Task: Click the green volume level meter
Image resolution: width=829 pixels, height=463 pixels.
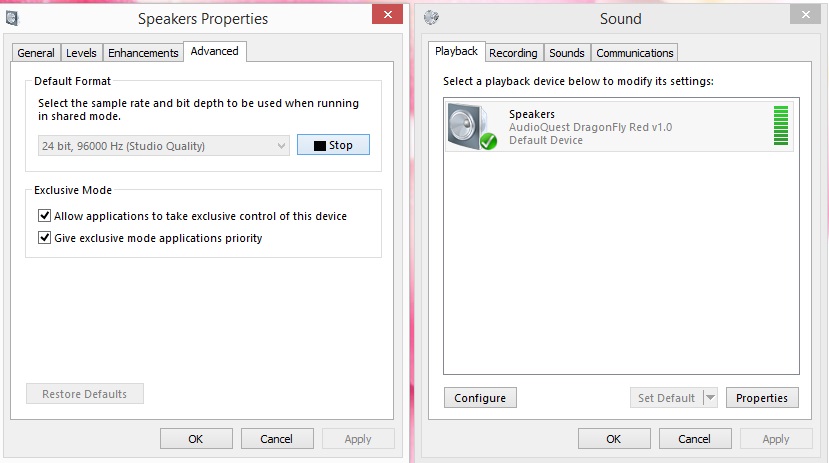Action: point(780,126)
